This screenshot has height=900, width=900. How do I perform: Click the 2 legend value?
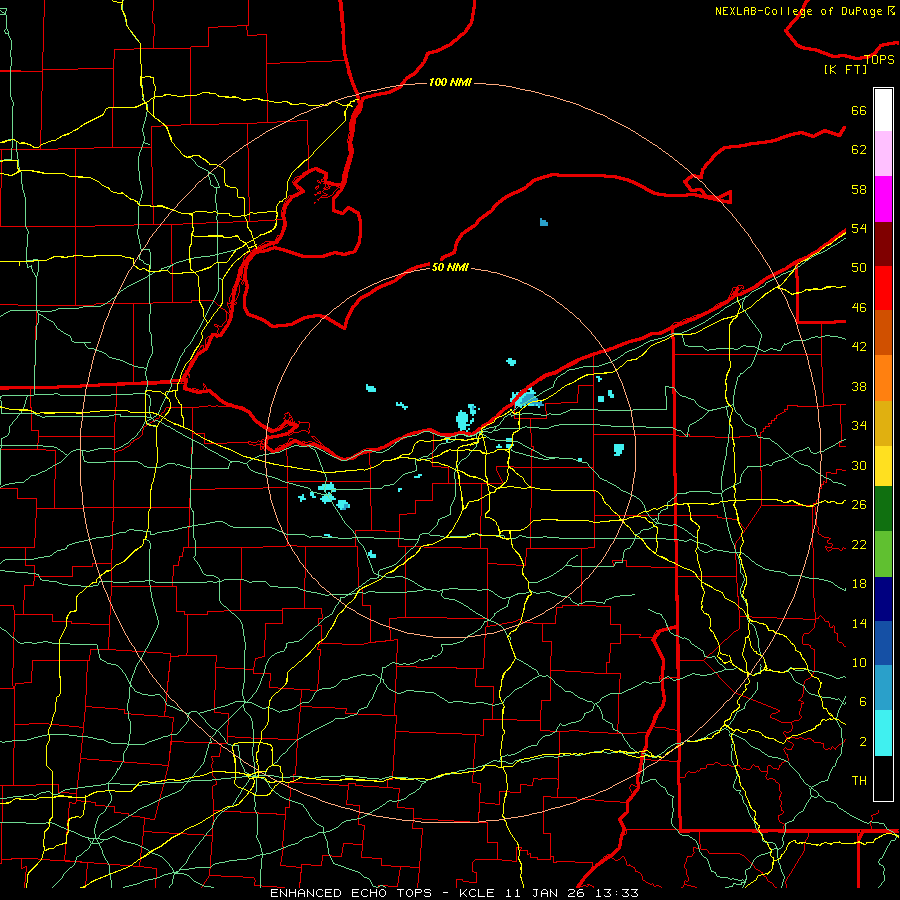tap(863, 742)
